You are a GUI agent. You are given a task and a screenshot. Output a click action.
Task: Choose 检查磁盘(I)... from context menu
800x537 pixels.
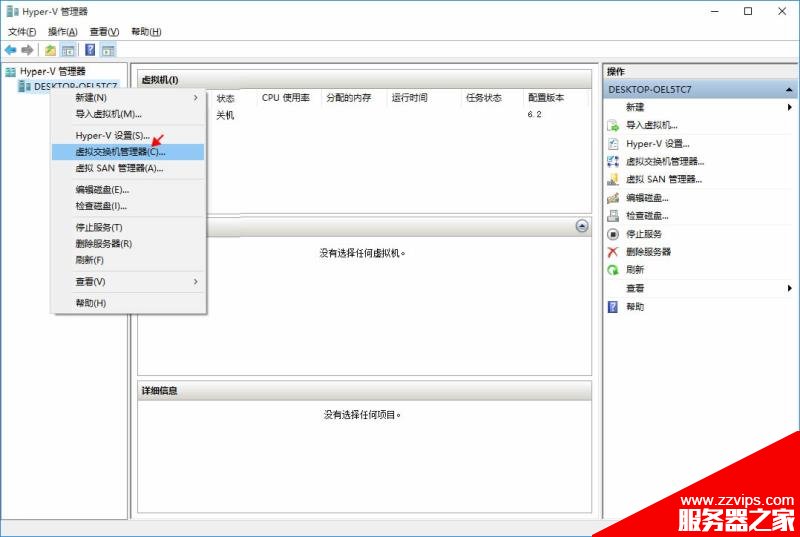coord(128,206)
